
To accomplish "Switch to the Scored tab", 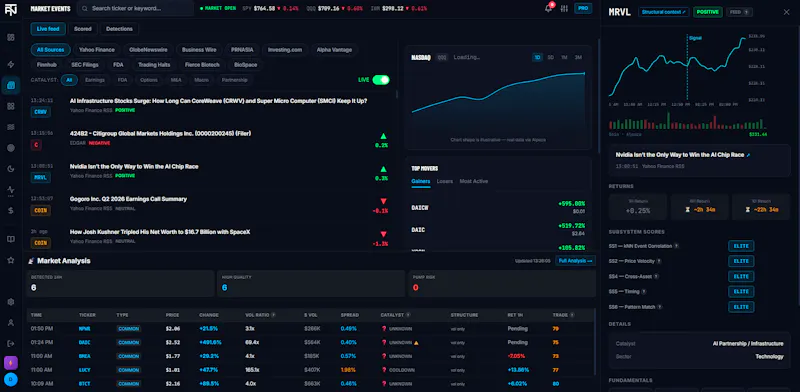I will [83, 29].
